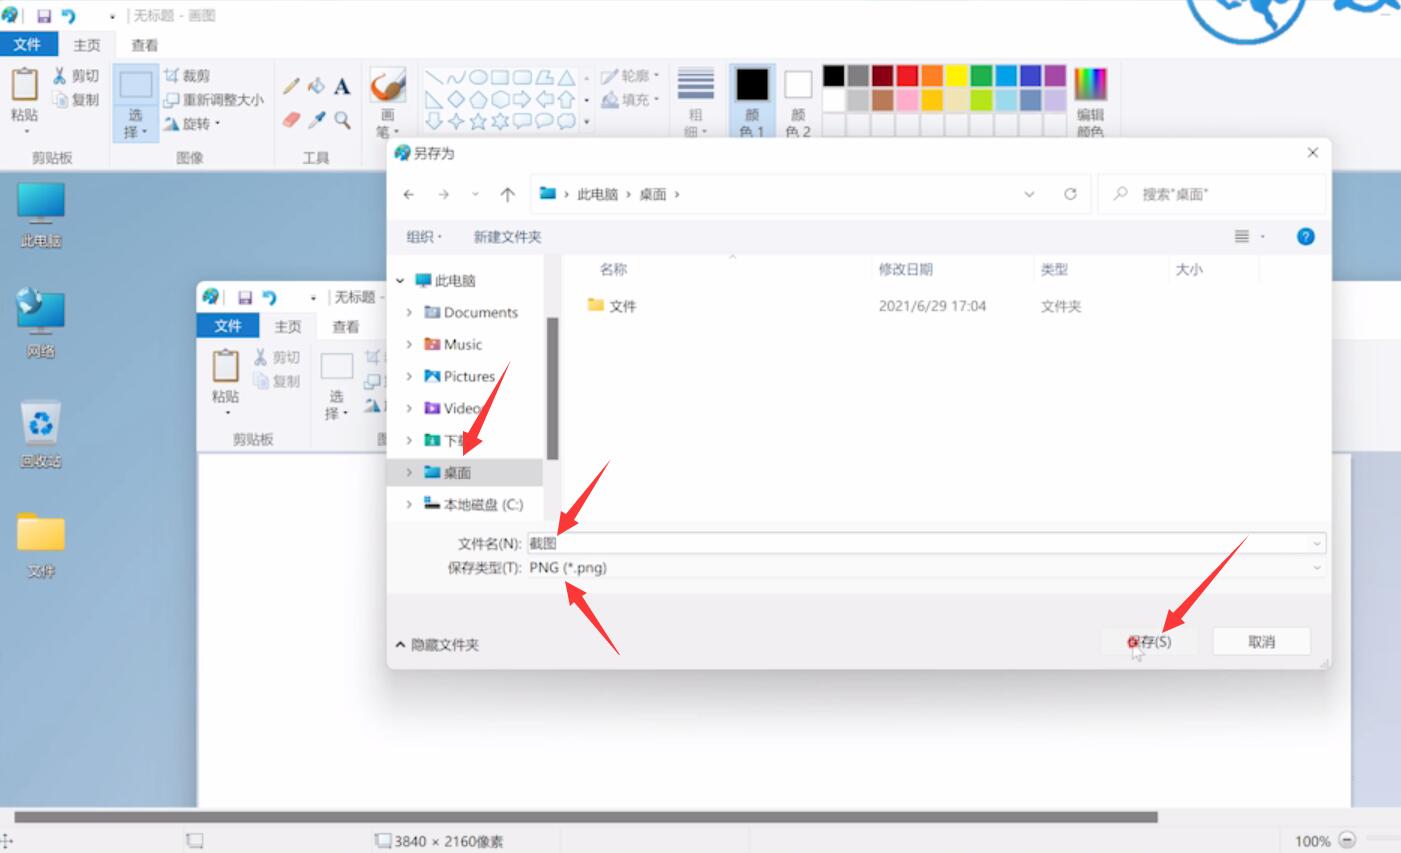The height and width of the screenshot is (853, 1401).
Task: Switch to the 查看 ribbon tab
Action: (145, 45)
